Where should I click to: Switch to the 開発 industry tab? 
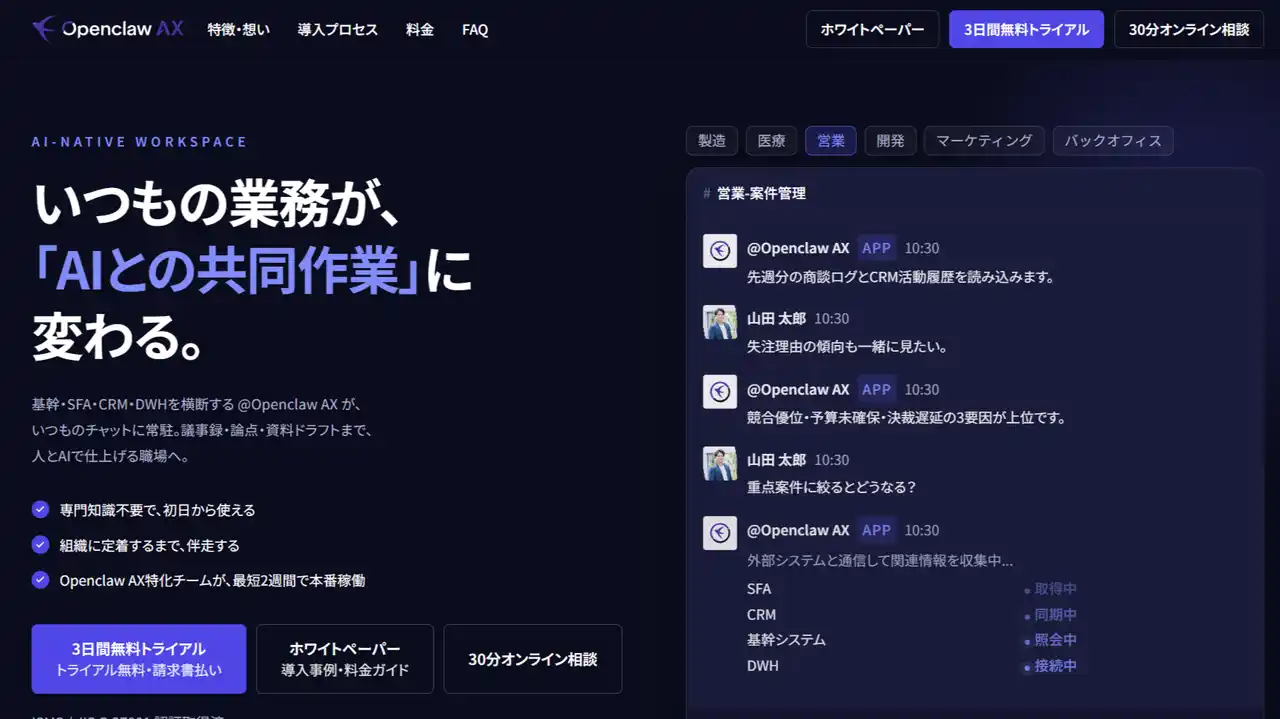pyautogui.click(x=890, y=141)
